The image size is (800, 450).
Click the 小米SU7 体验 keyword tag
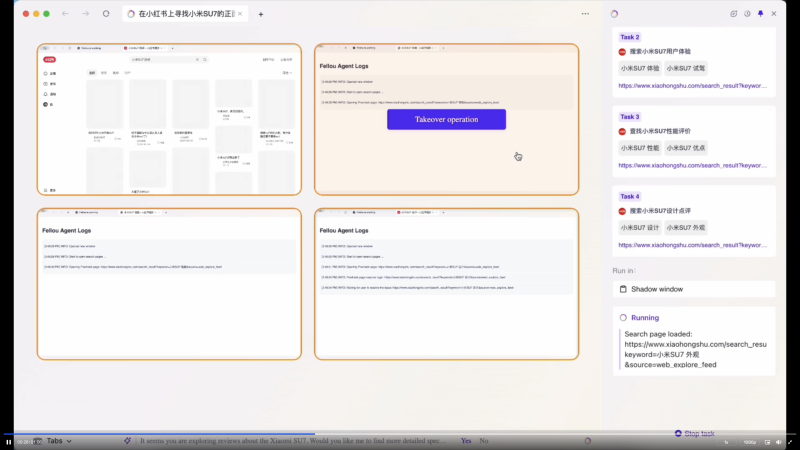(x=640, y=68)
